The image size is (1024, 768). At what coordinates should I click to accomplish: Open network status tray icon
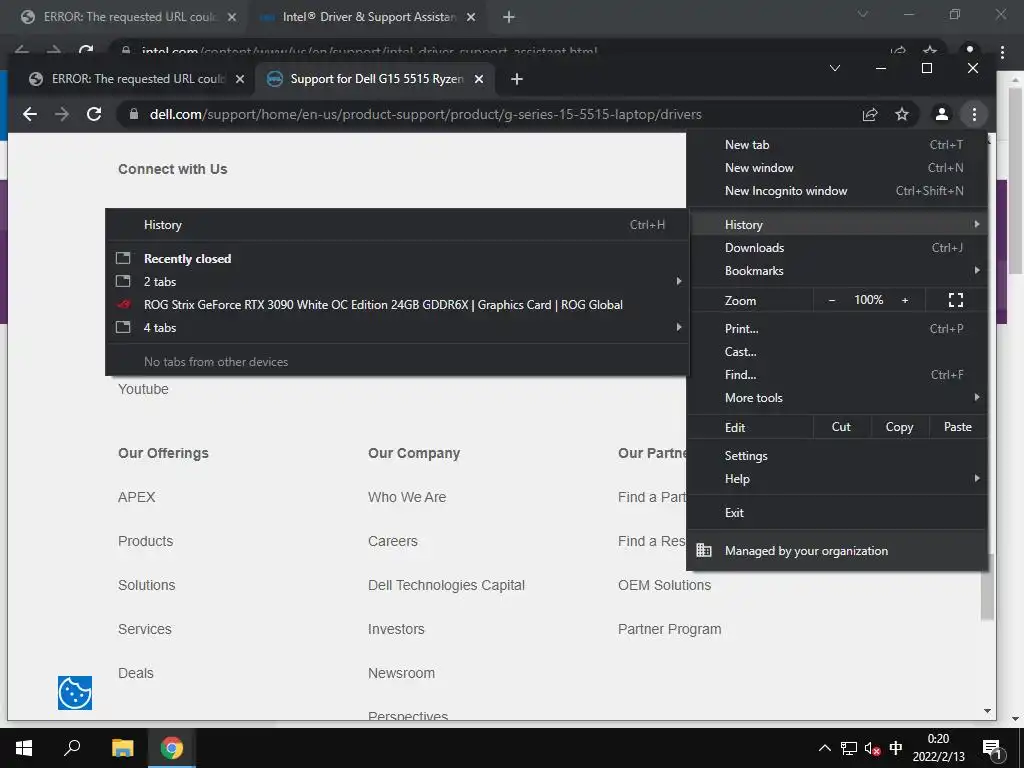pos(848,748)
